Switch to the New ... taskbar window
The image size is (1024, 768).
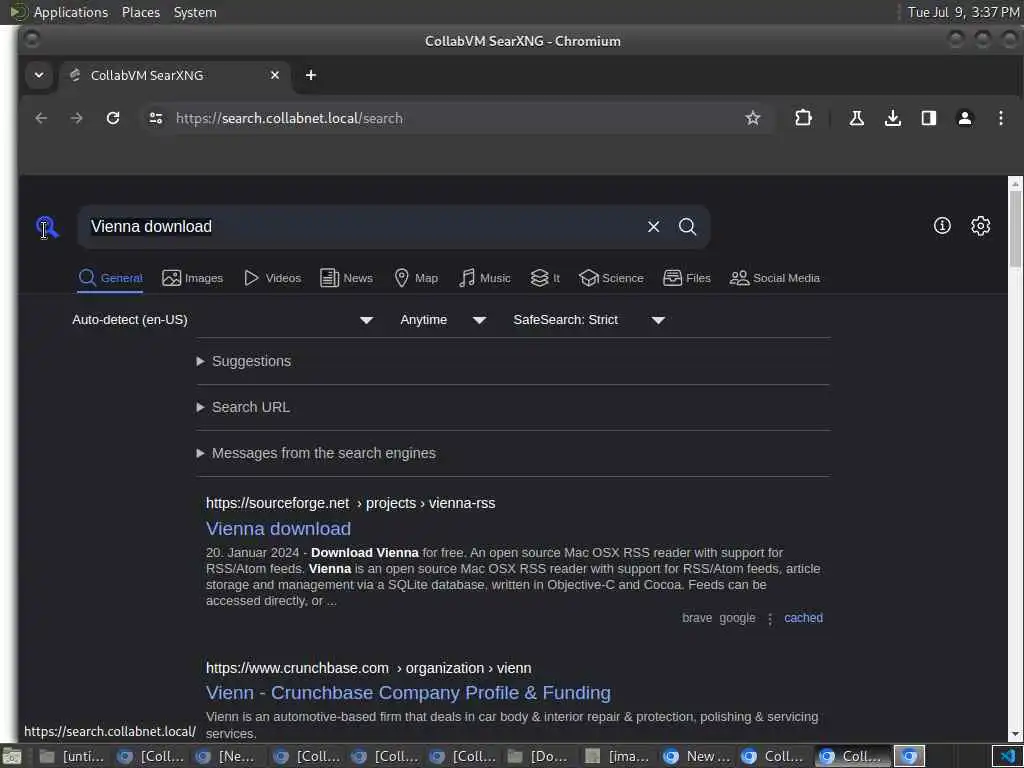coord(696,756)
